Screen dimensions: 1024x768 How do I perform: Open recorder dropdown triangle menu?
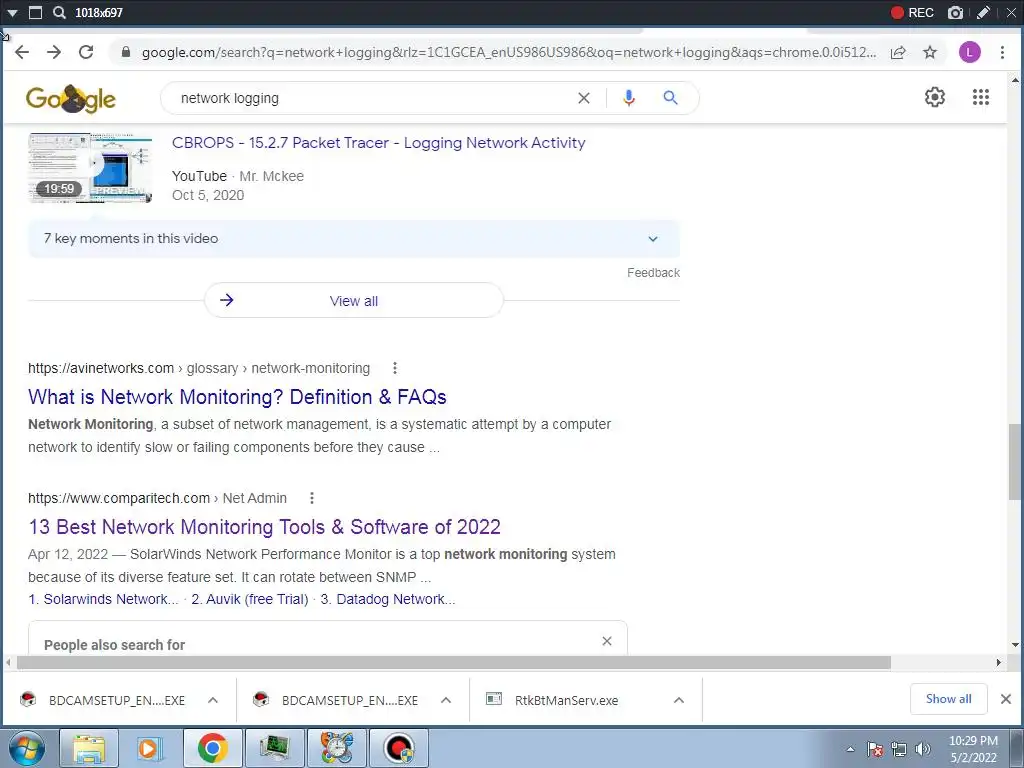(12, 12)
